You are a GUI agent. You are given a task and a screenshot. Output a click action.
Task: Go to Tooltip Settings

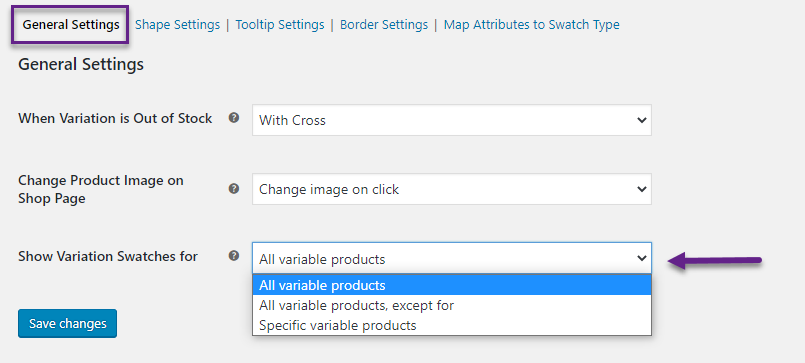coord(280,25)
